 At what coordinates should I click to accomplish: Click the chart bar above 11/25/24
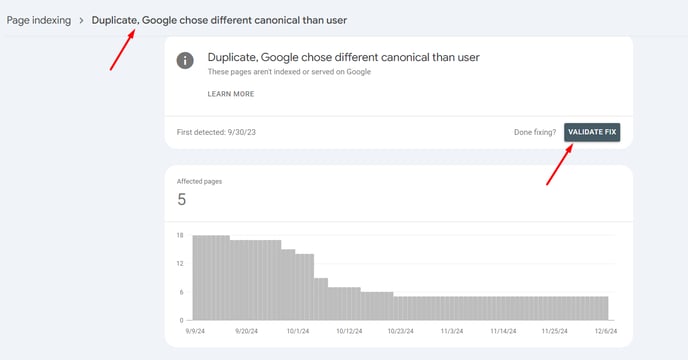tap(555, 308)
